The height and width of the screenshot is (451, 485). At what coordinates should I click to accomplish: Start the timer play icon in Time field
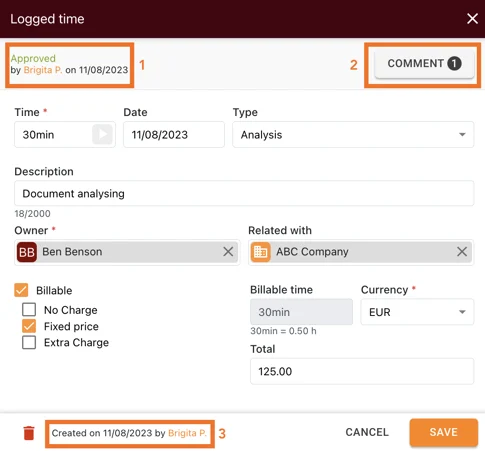coord(102,134)
